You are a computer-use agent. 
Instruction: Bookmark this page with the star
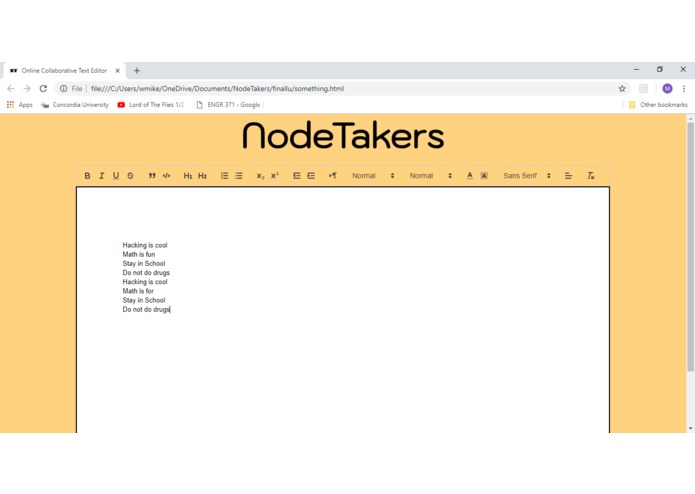[x=622, y=89]
